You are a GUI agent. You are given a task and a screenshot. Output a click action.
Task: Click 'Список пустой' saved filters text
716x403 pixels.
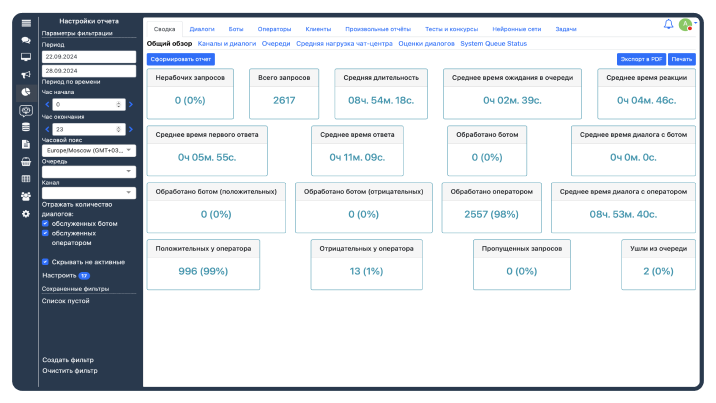pos(66,301)
